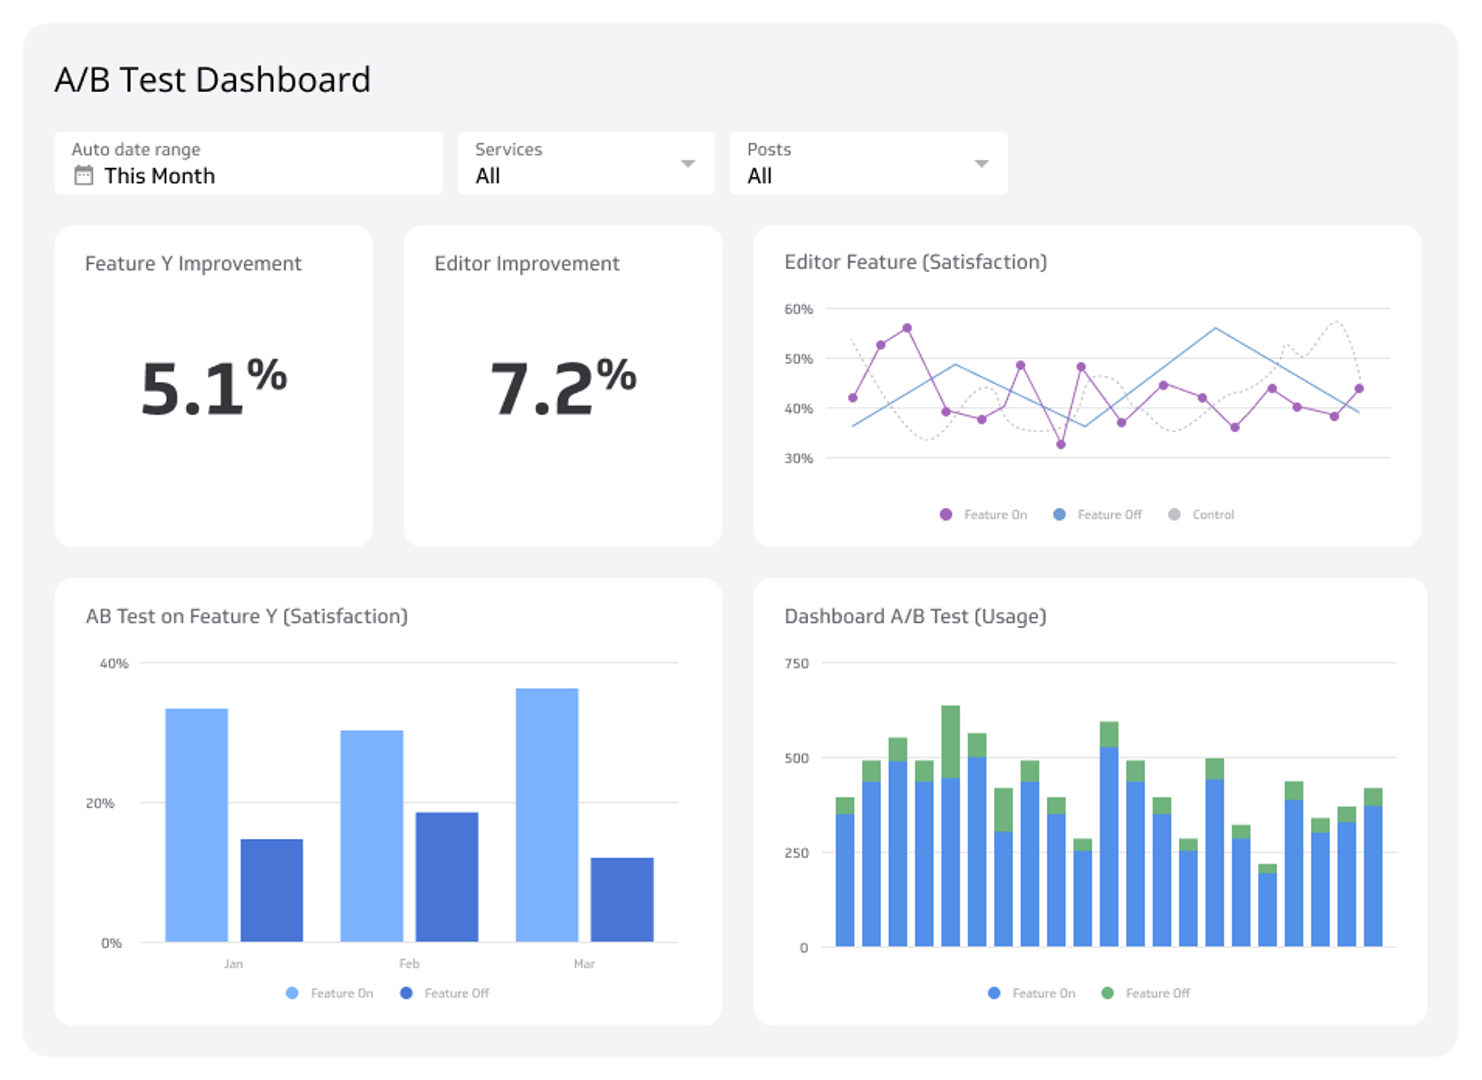Click the calendar icon in Auto date range
Screen dimensions: 1482x1080
click(x=85, y=175)
